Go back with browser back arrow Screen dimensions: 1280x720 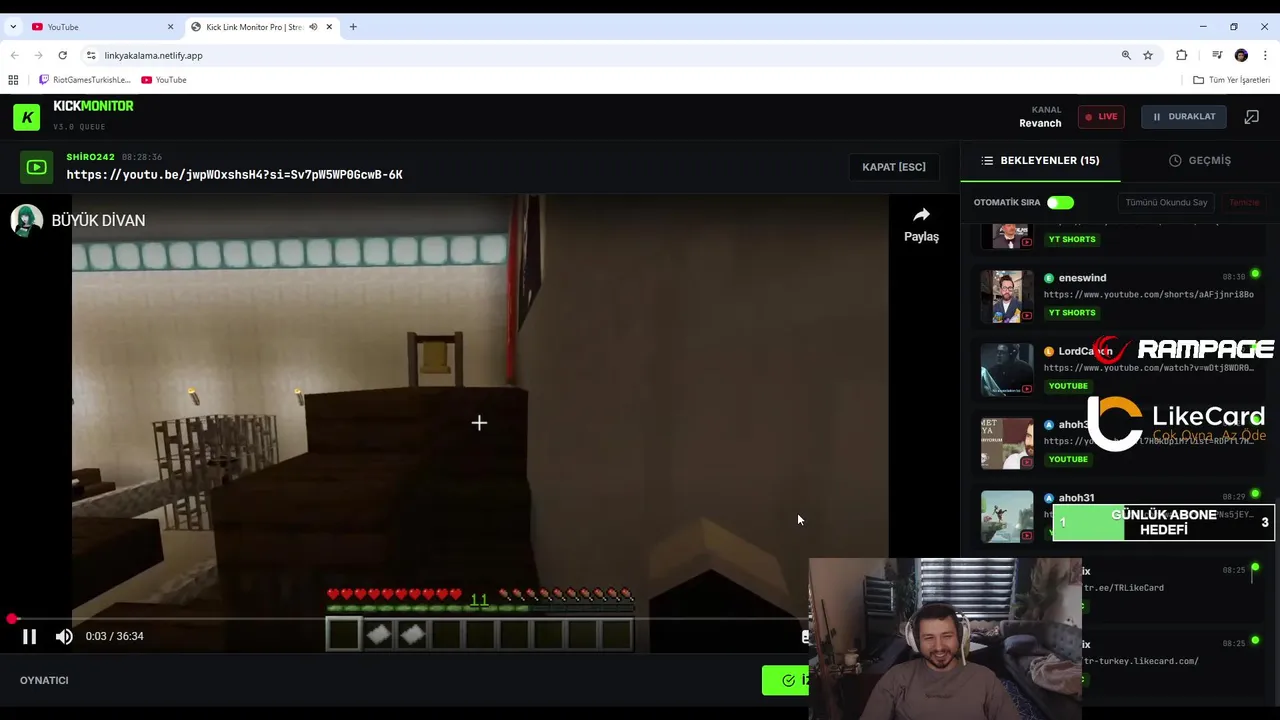14,55
